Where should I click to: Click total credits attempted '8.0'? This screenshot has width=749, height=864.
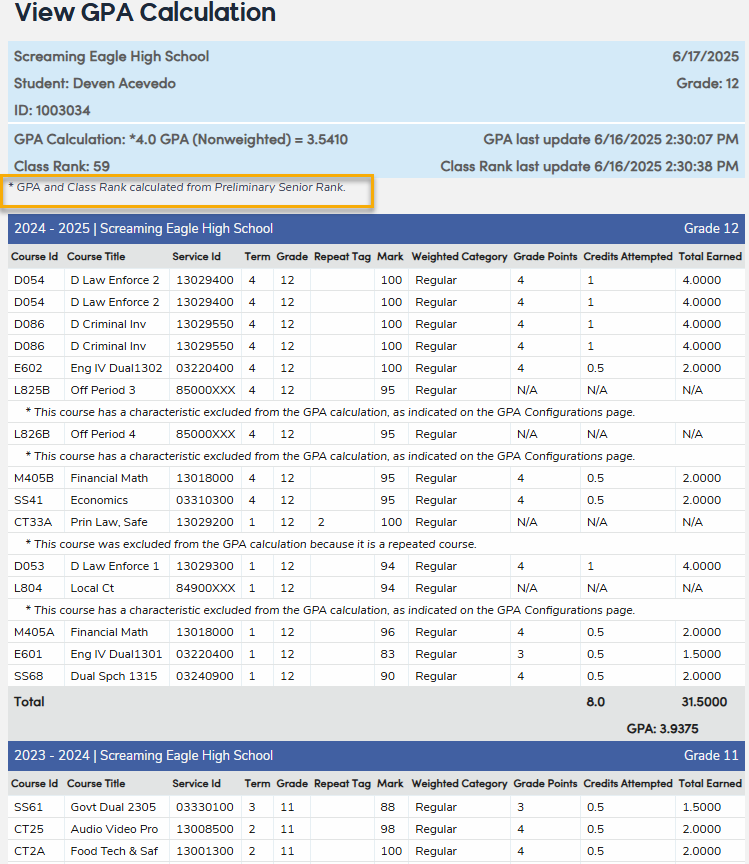[595, 702]
